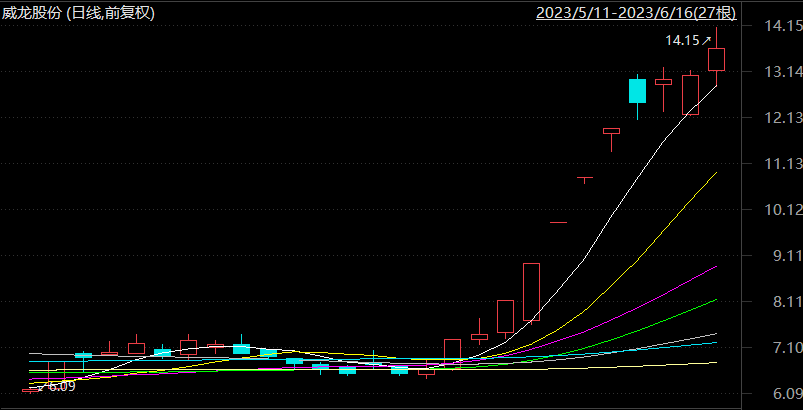
Task: Select the small red T-shaped candle just below 11.13
Action: pyautogui.click(x=585, y=179)
